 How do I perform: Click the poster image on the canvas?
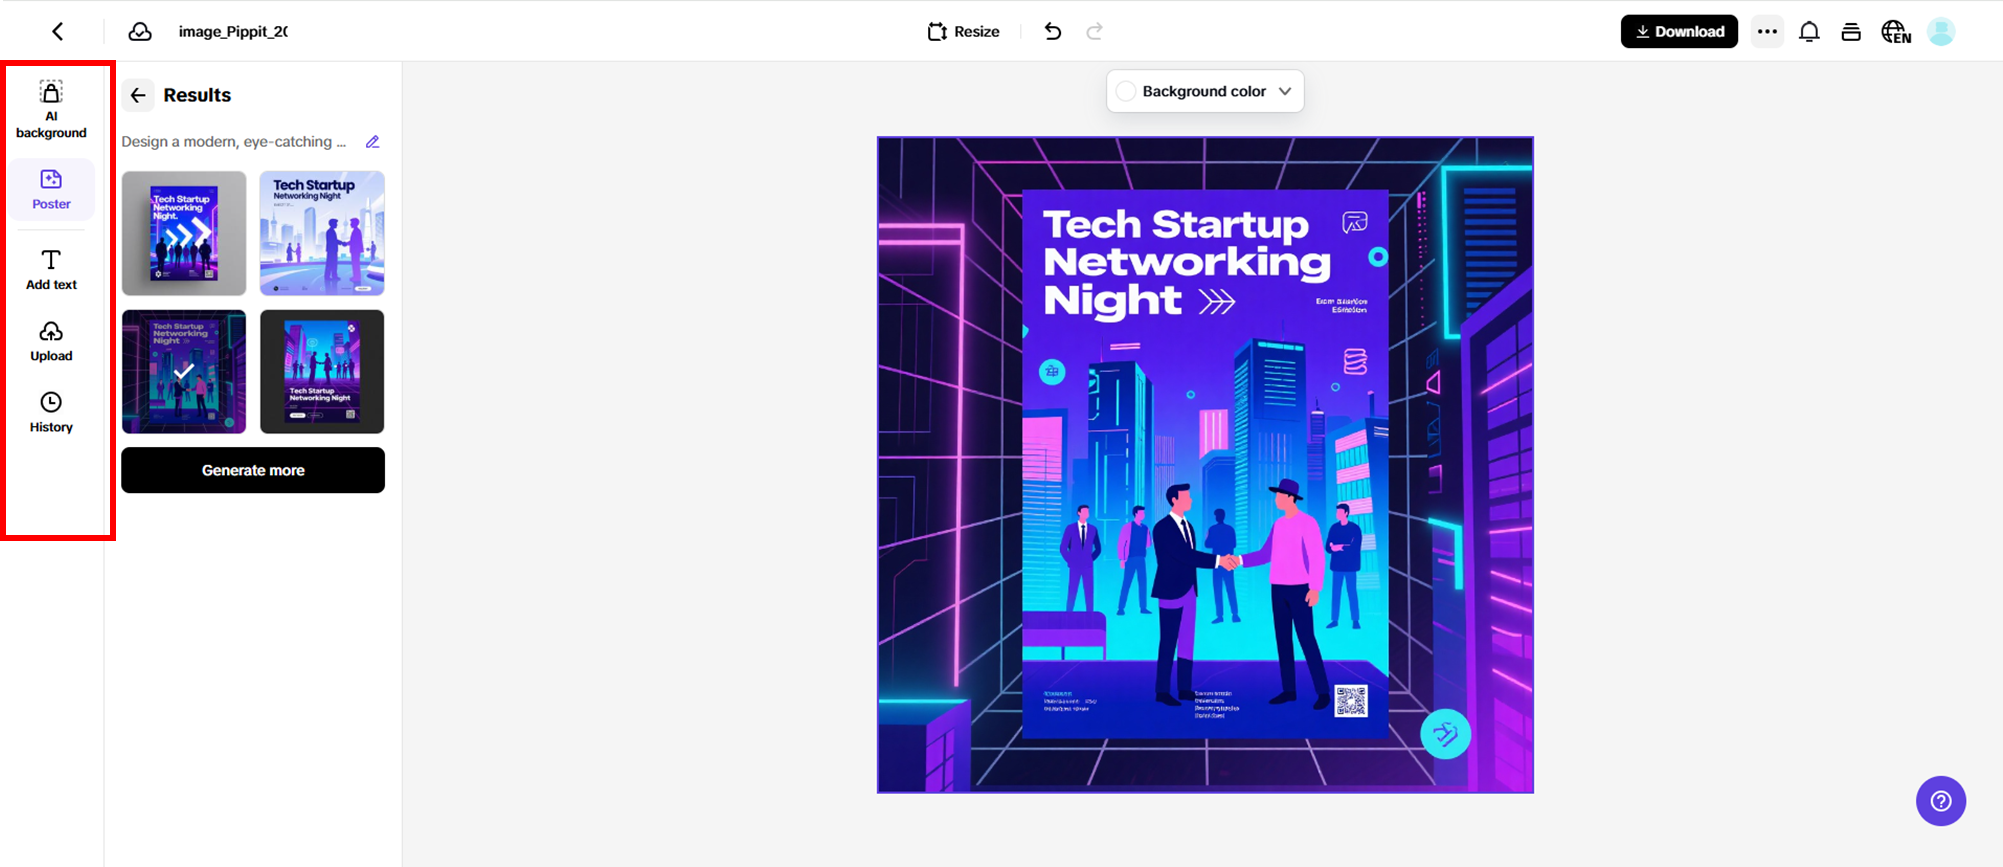(1205, 465)
